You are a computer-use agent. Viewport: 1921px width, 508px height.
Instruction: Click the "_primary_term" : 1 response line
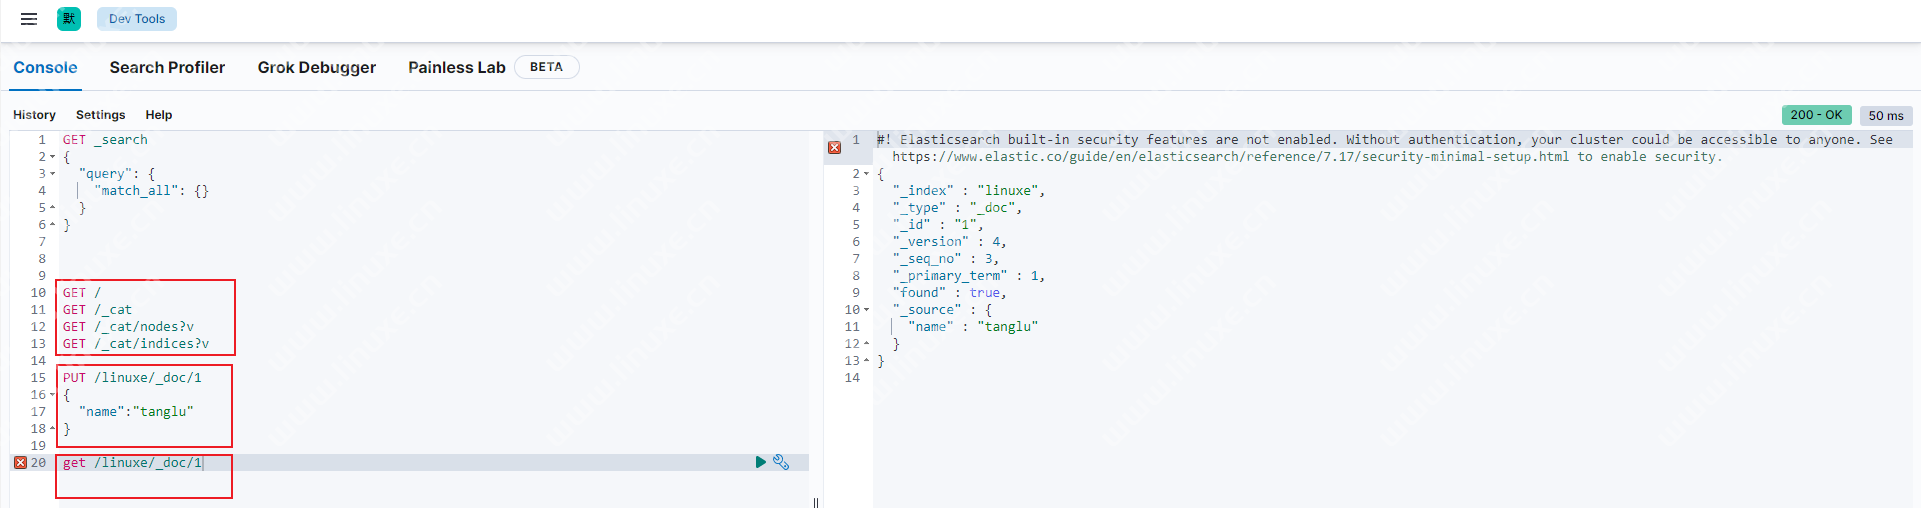[969, 276]
